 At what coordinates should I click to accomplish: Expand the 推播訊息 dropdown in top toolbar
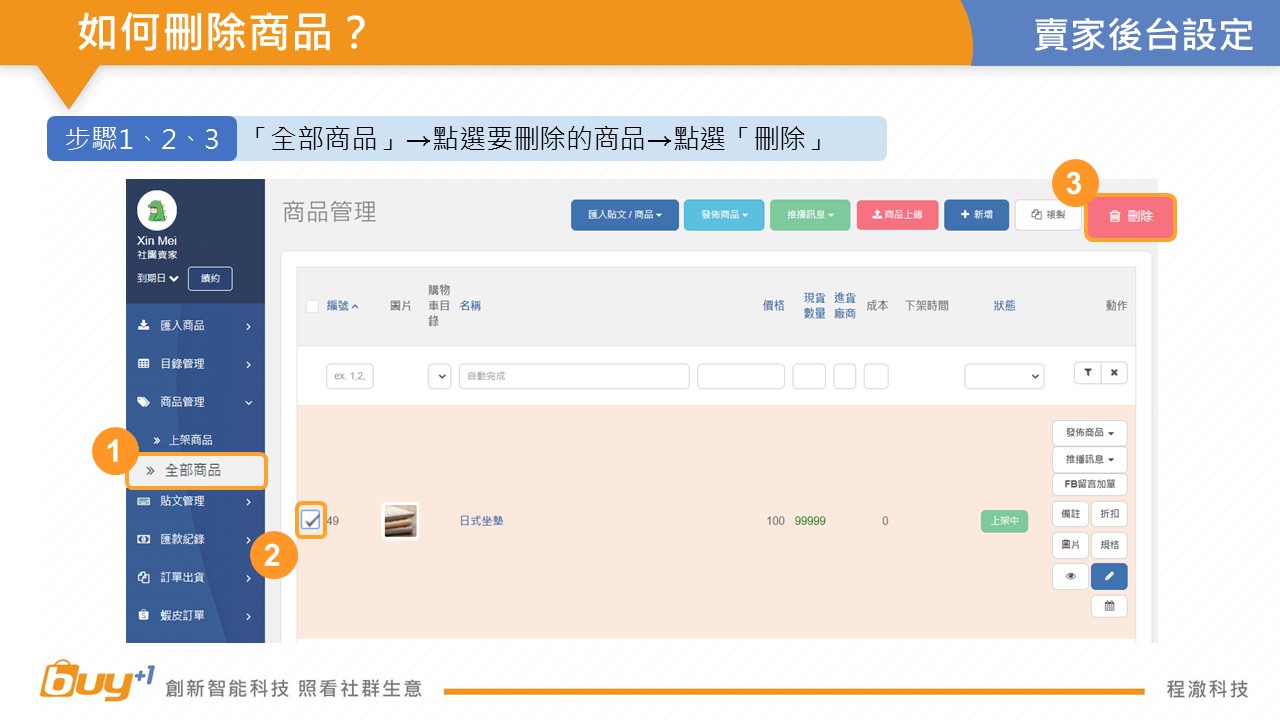pos(809,215)
